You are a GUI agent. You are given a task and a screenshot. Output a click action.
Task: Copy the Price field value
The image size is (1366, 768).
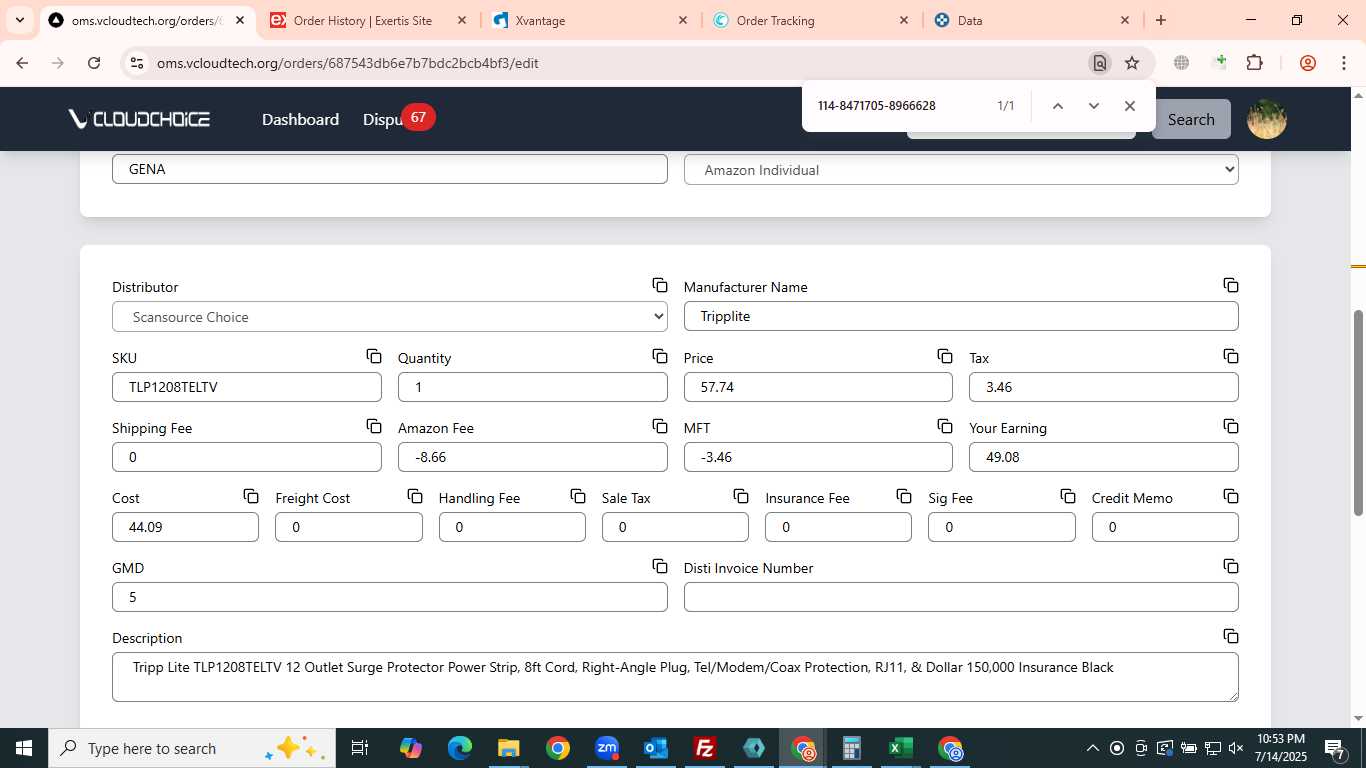pos(945,357)
